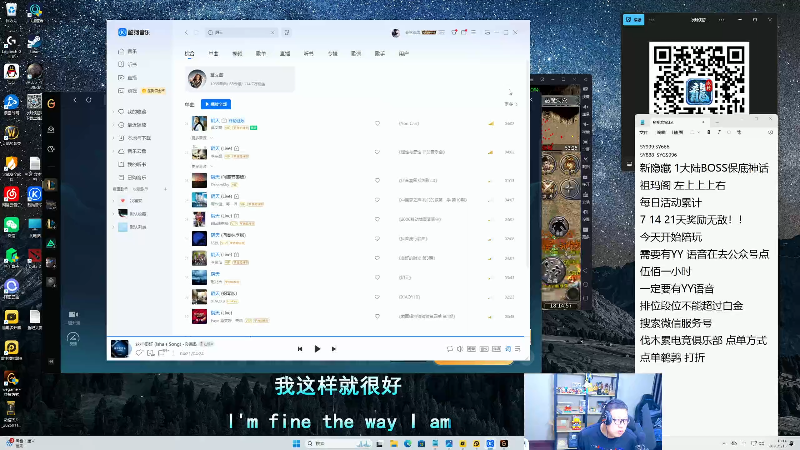800x450 pixels.
Task: Open the house-icon home item in Kugou sidebar
Action: click(128, 51)
